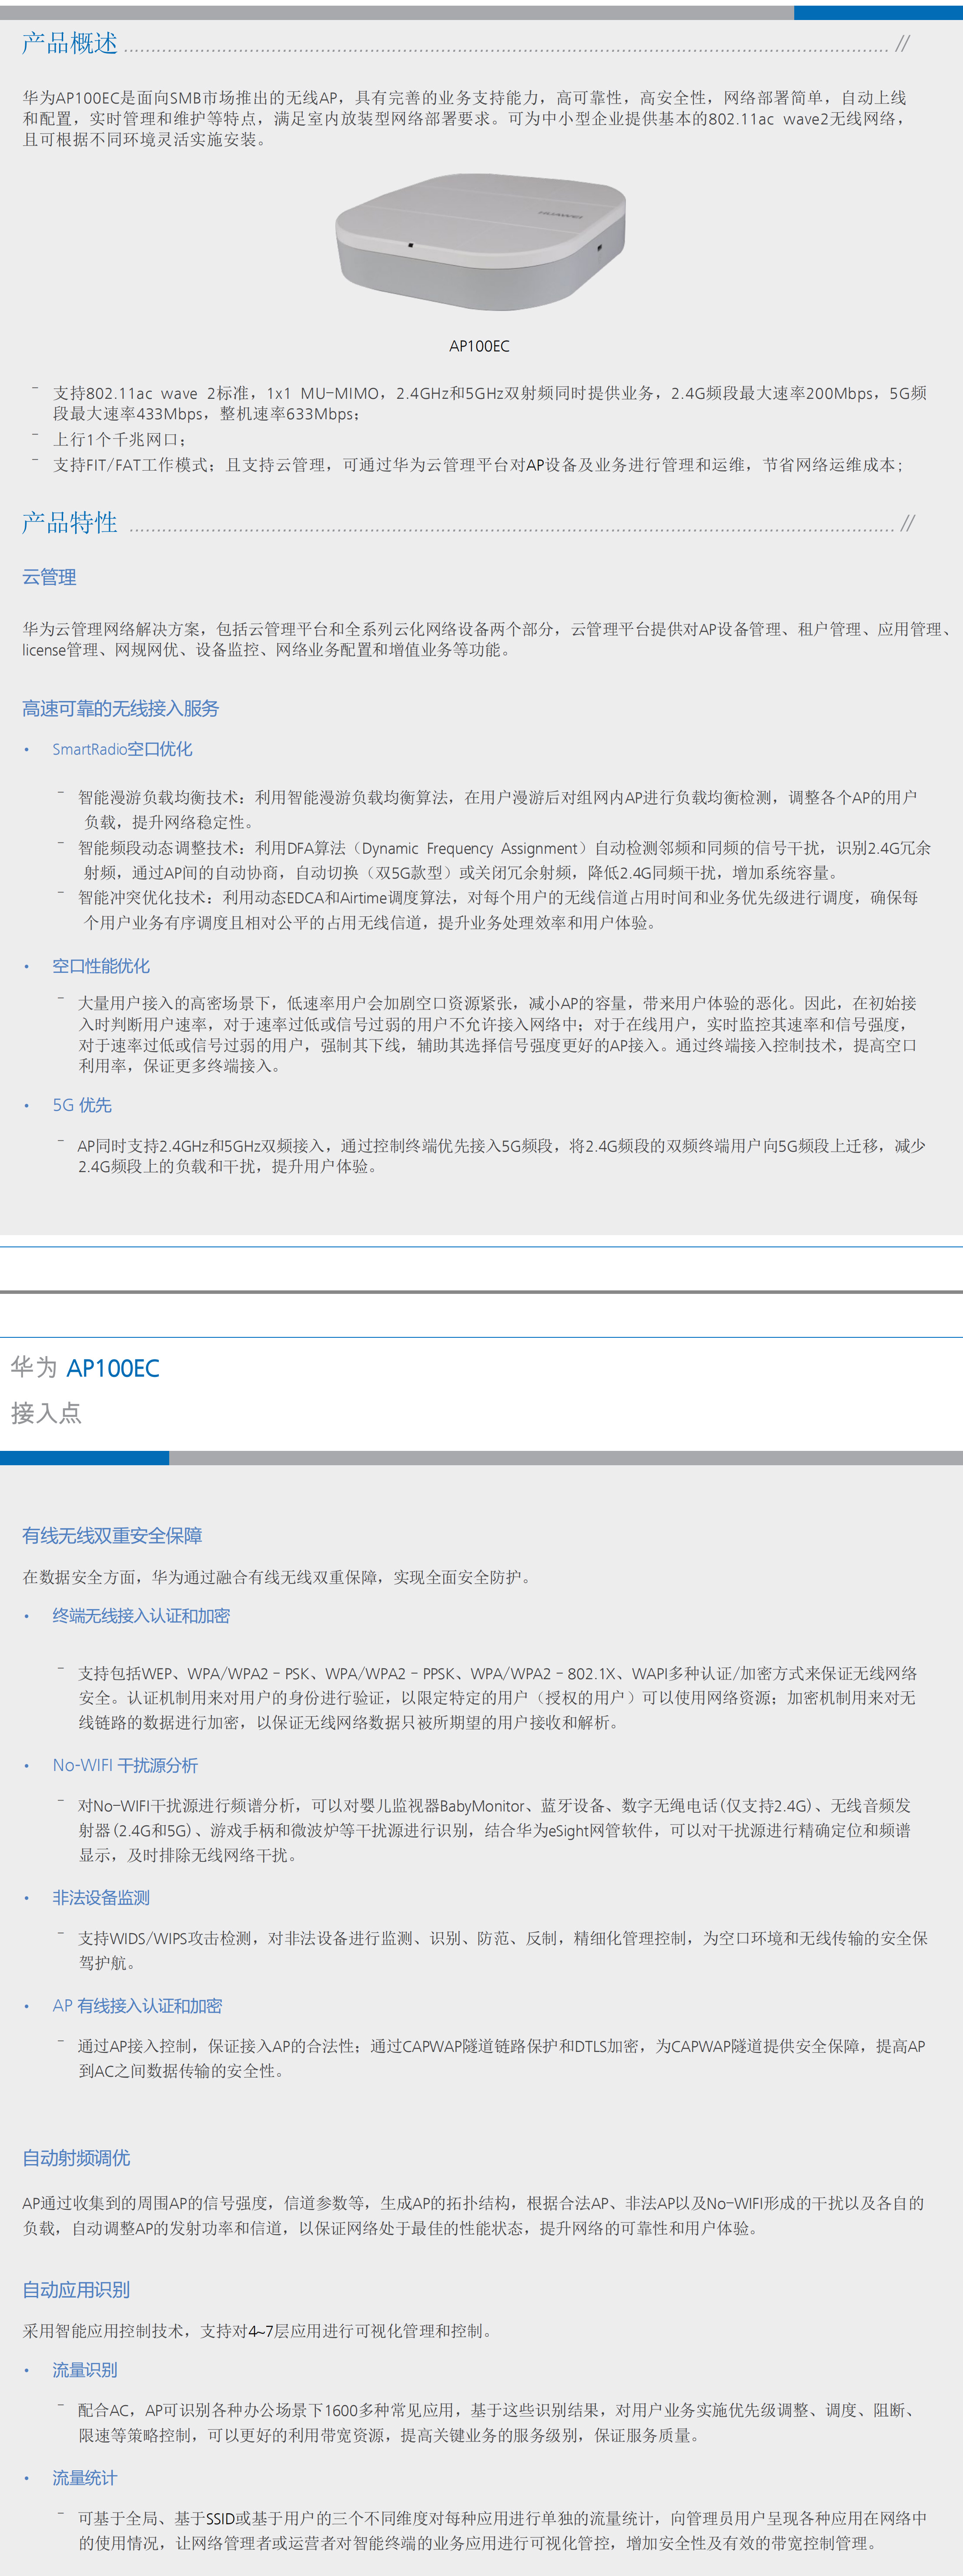Click the 有线无线双重安全保障 heading
This screenshot has width=963, height=2576.
click(x=112, y=1535)
